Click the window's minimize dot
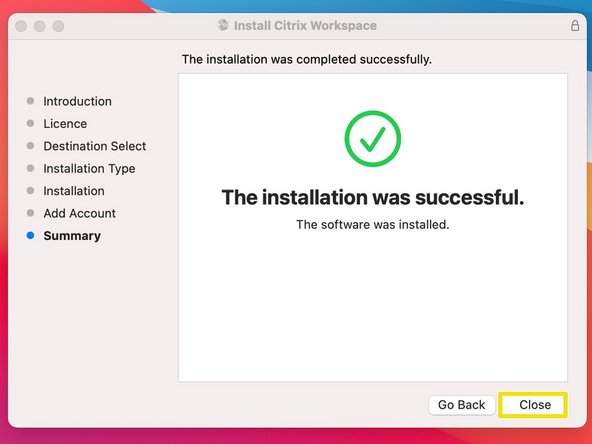 (40, 26)
